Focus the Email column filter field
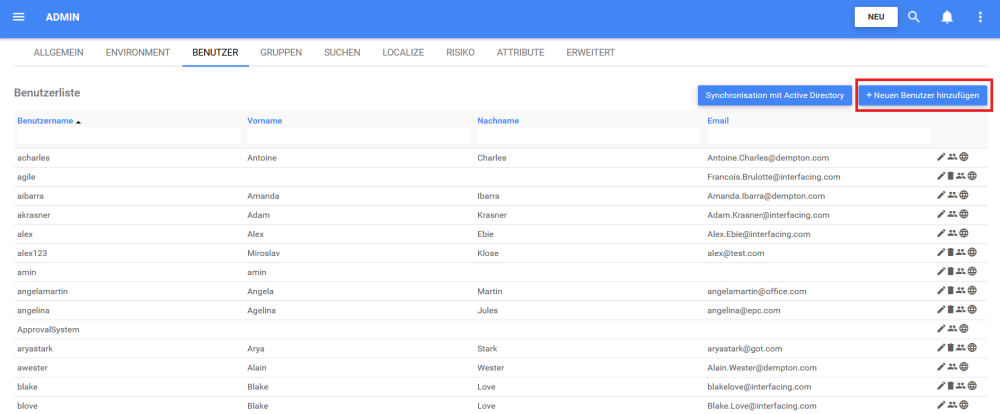Viewport: 1000px width, 414px height. click(817, 136)
